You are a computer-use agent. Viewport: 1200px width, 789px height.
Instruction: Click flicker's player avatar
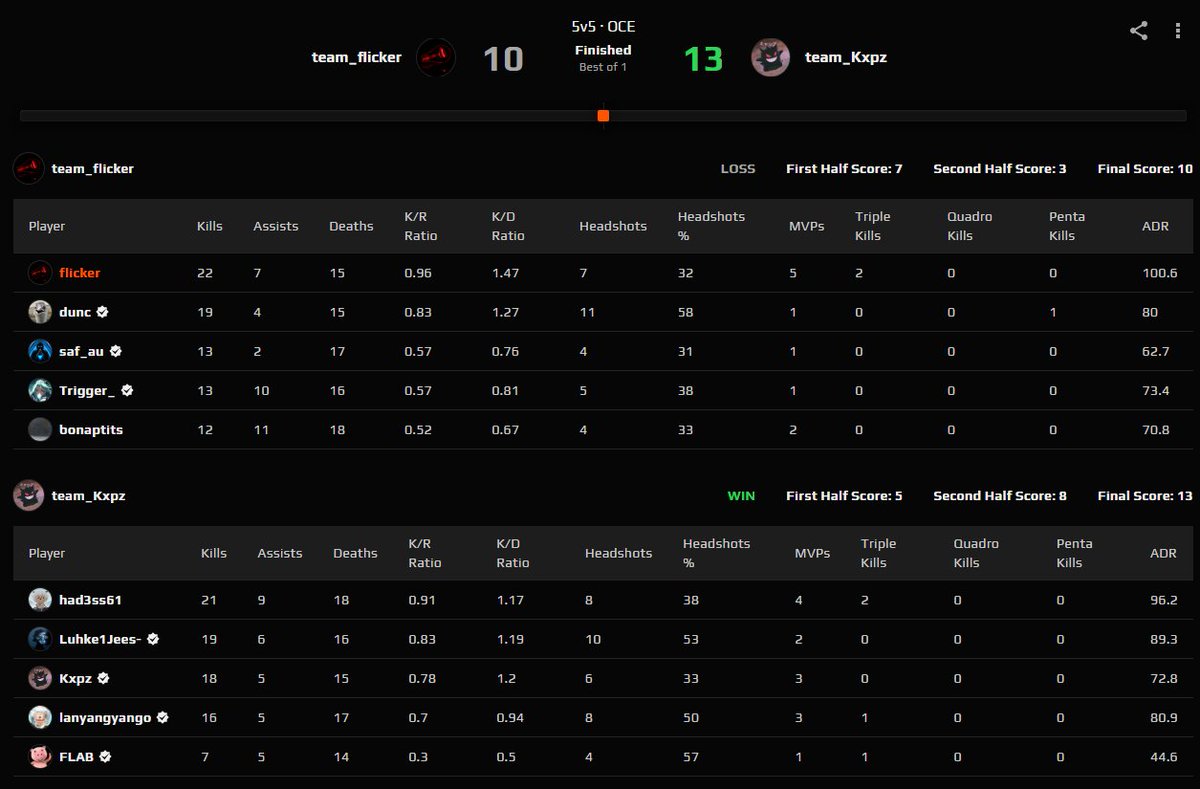point(40,272)
